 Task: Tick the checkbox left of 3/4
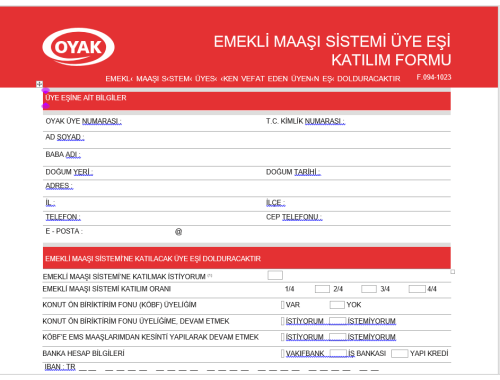pyautogui.click(x=369, y=289)
